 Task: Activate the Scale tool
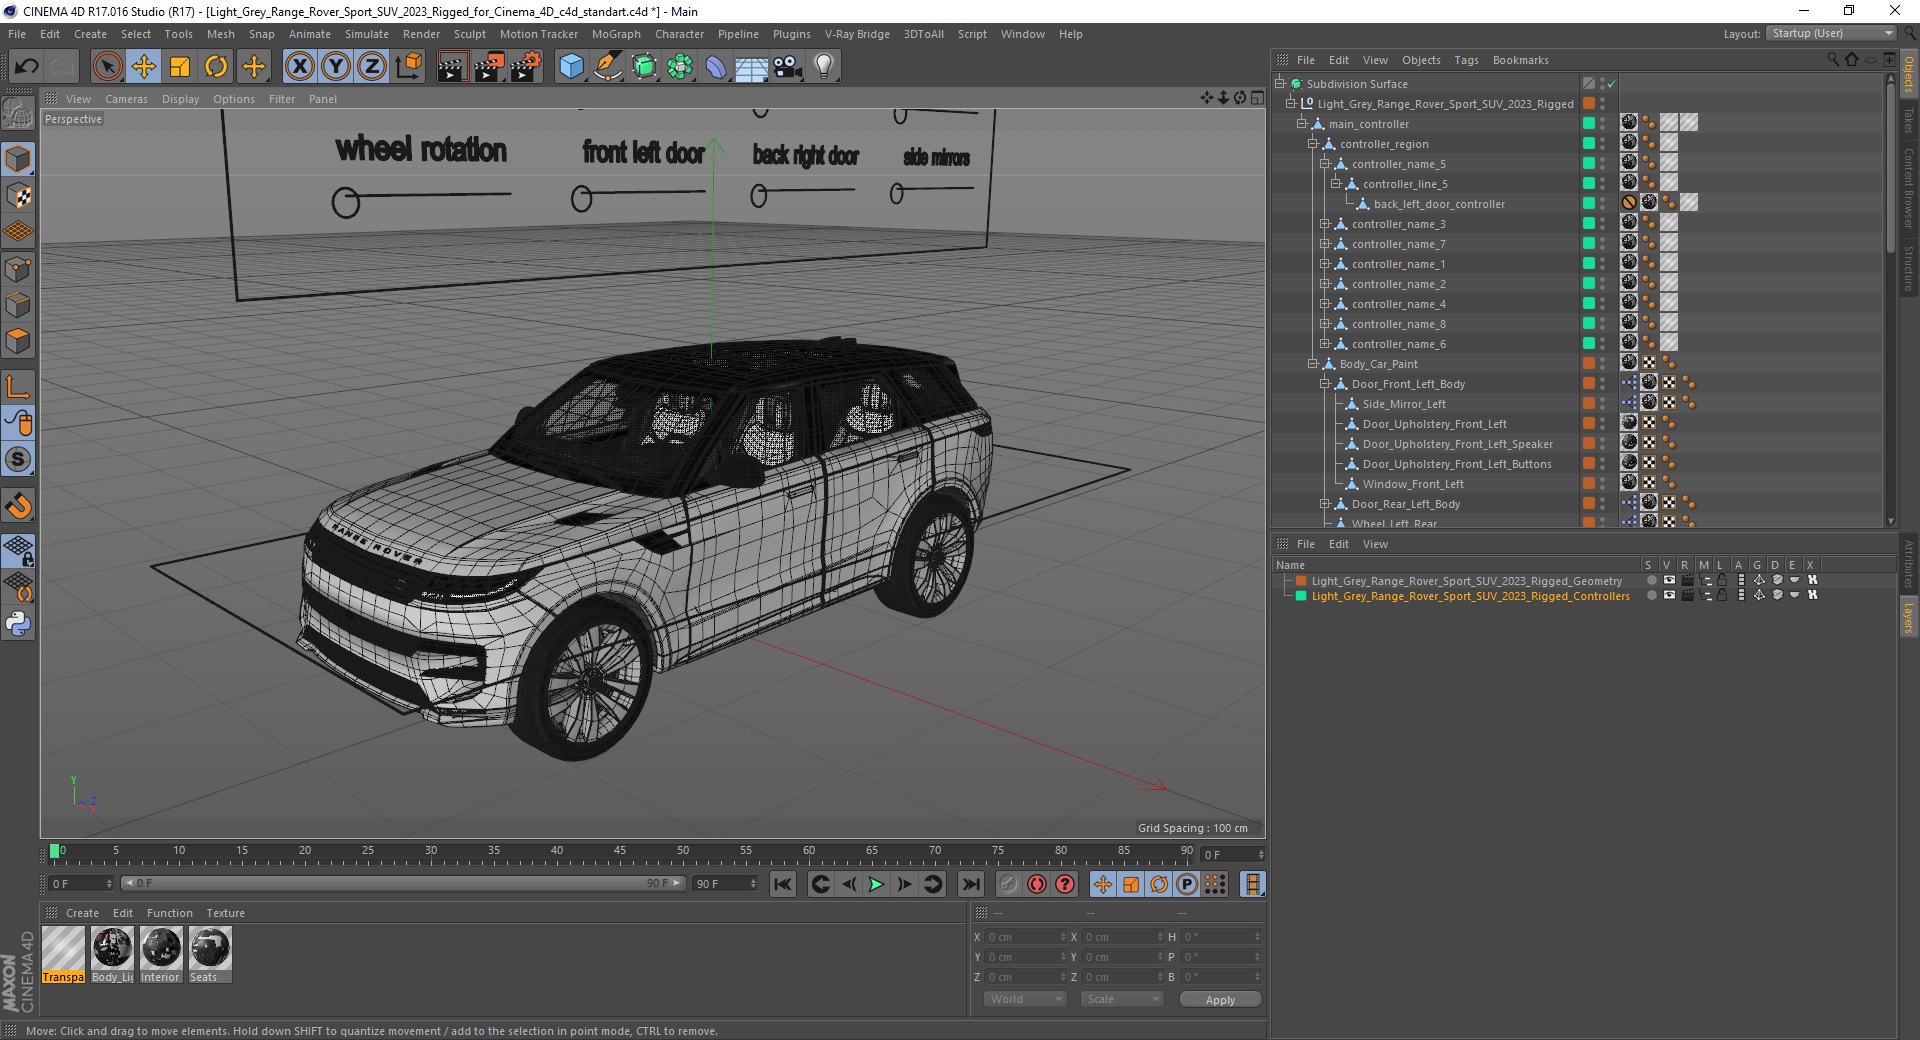pos(180,67)
